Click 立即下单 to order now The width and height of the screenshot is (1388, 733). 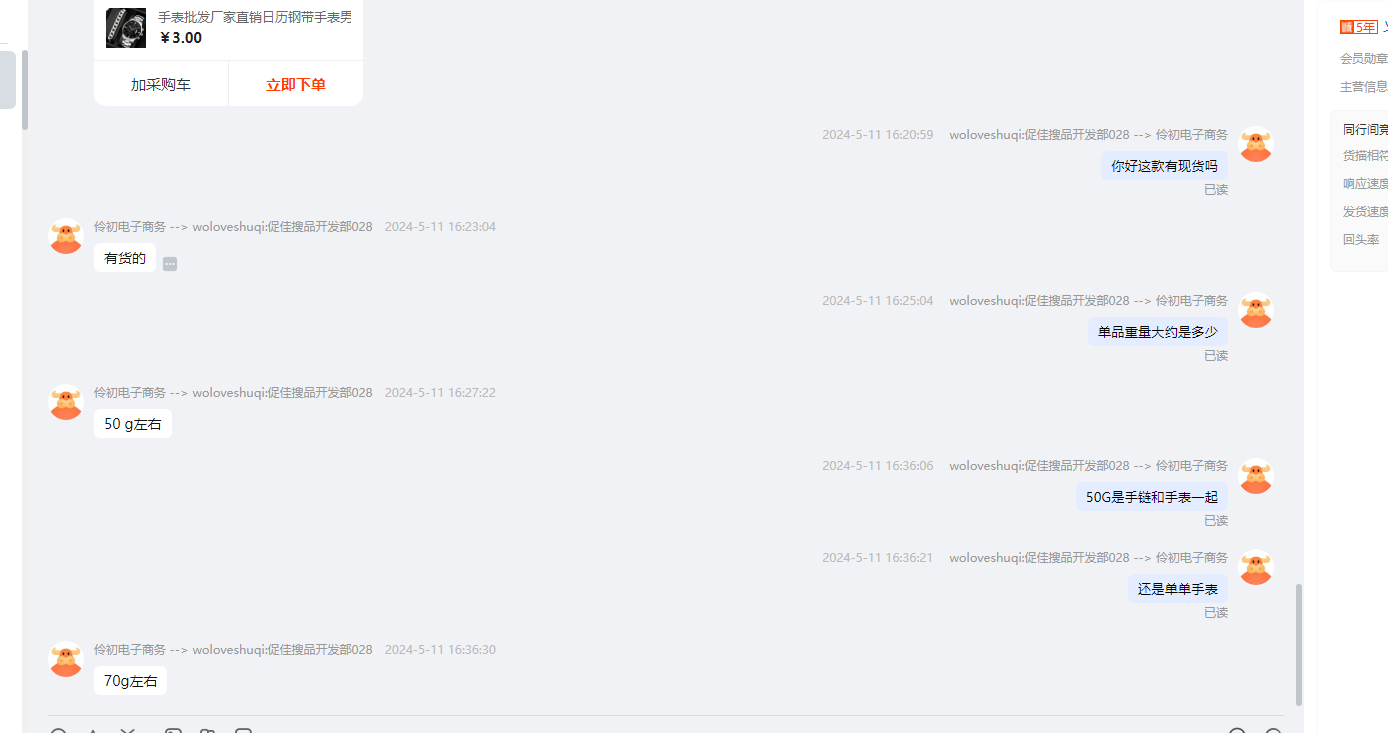pyautogui.click(x=296, y=85)
